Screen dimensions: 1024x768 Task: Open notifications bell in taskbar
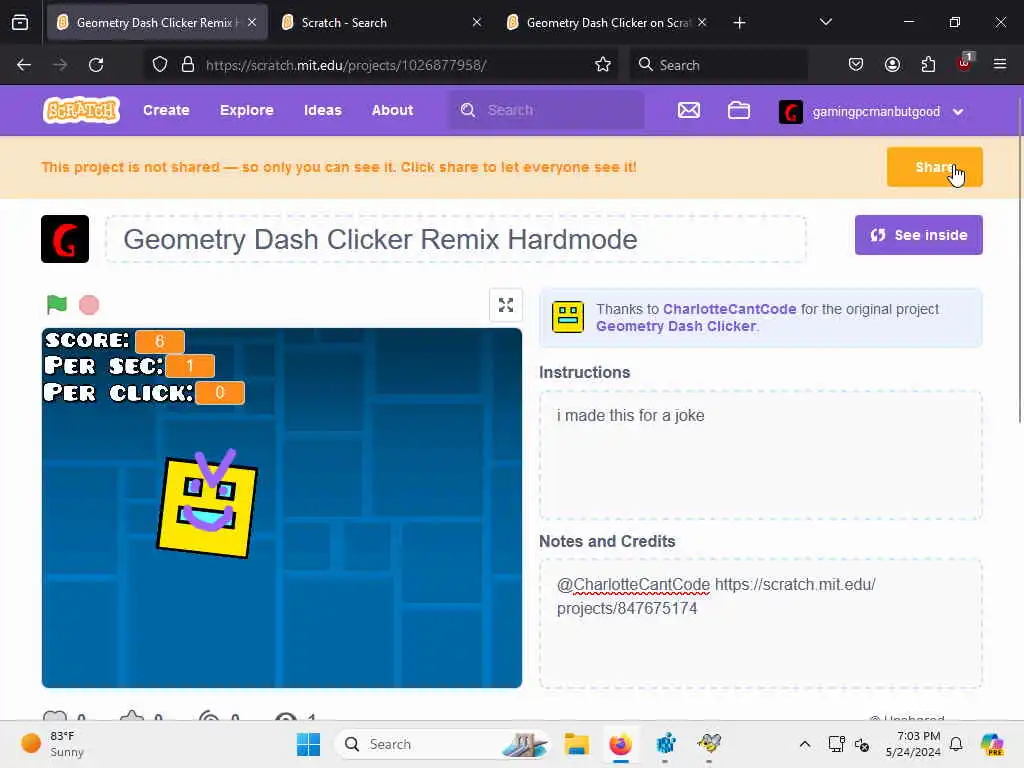(x=956, y=744)
